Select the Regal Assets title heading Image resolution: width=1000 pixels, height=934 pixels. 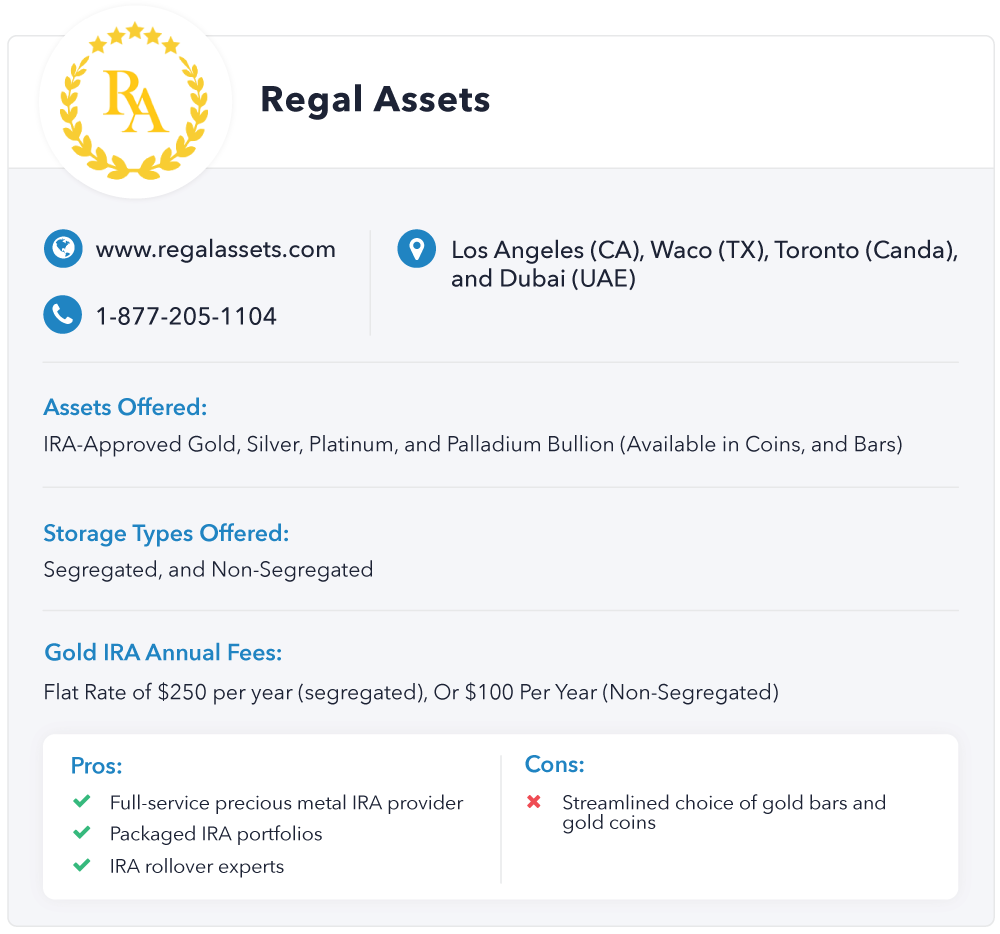pyautogui.click(x=375, y=99)
